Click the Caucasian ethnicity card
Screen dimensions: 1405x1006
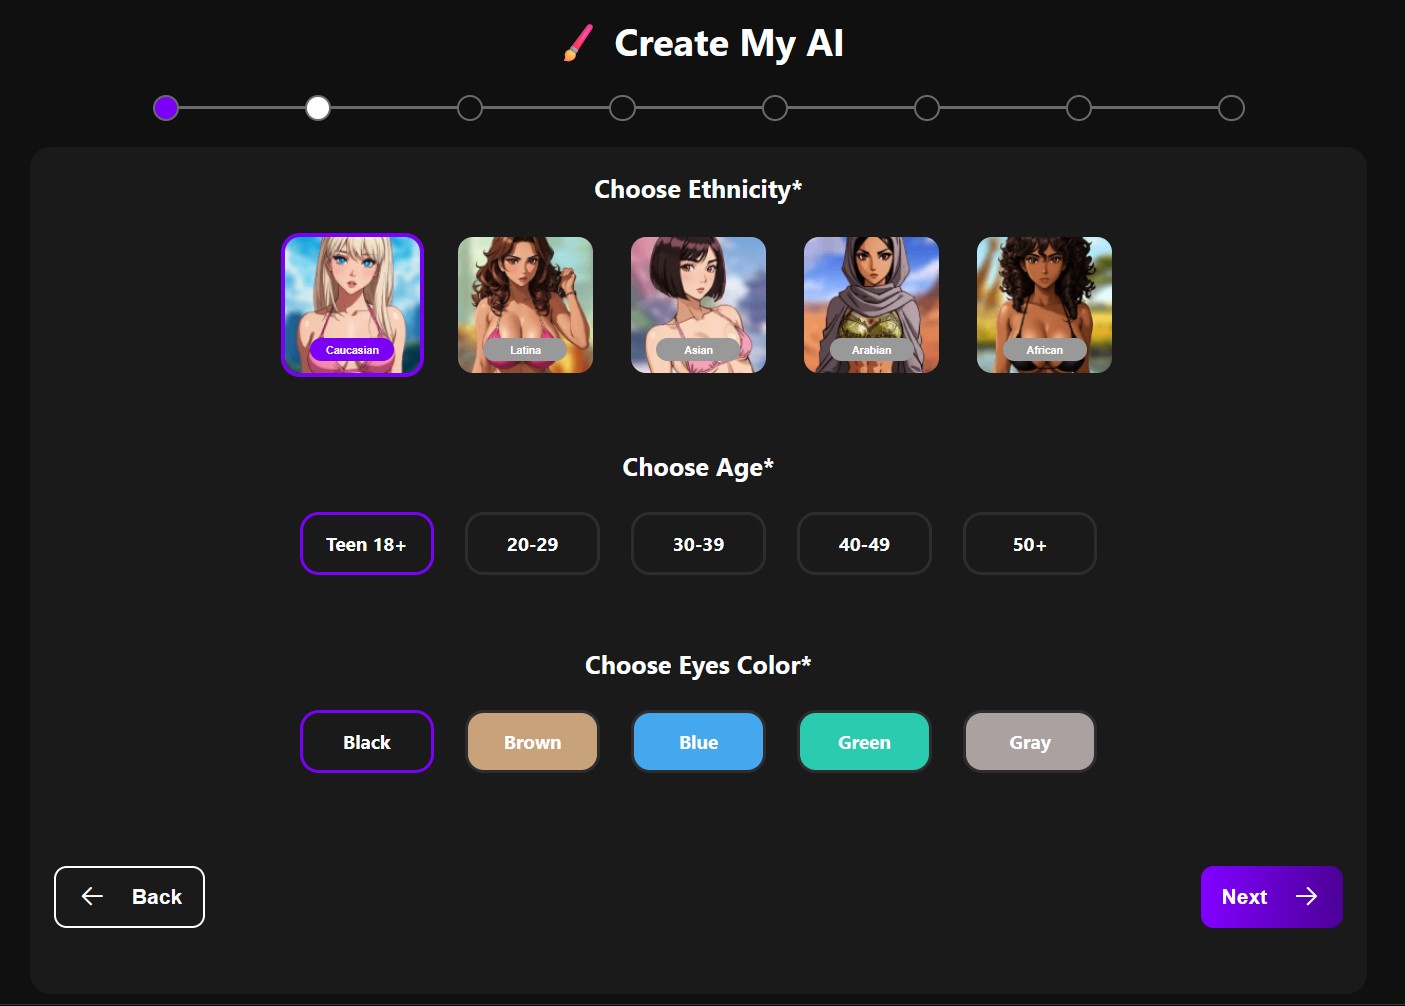[x=352, y=305]
